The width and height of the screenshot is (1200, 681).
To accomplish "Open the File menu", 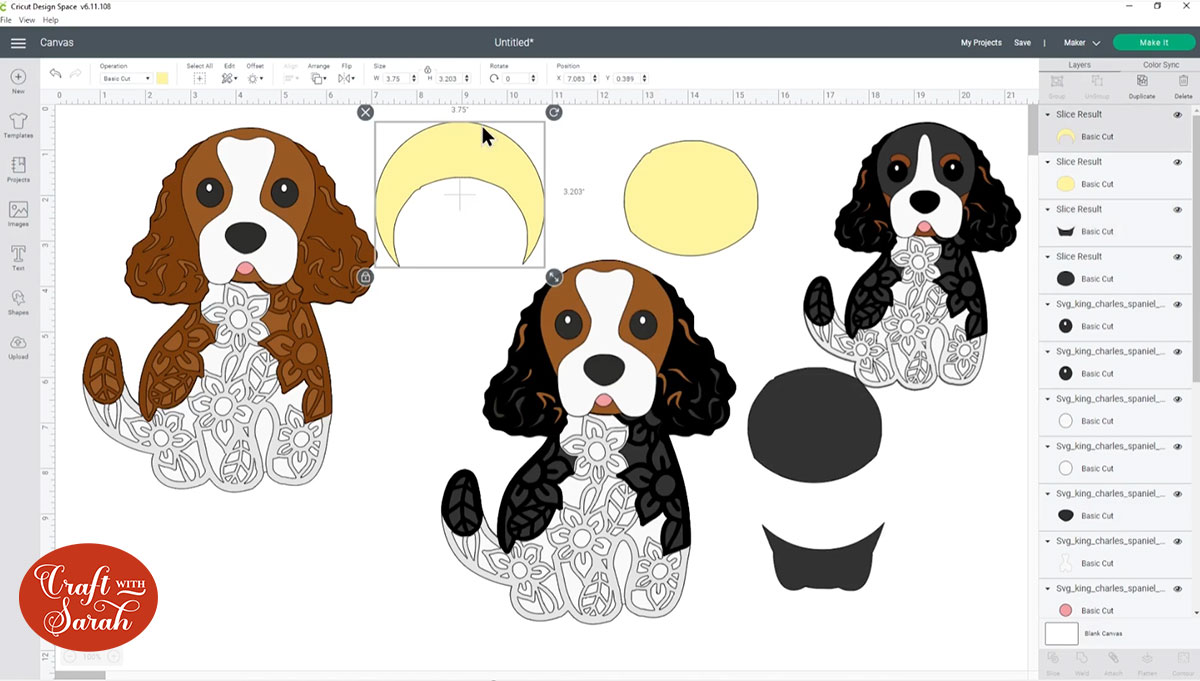I will 6,20.
